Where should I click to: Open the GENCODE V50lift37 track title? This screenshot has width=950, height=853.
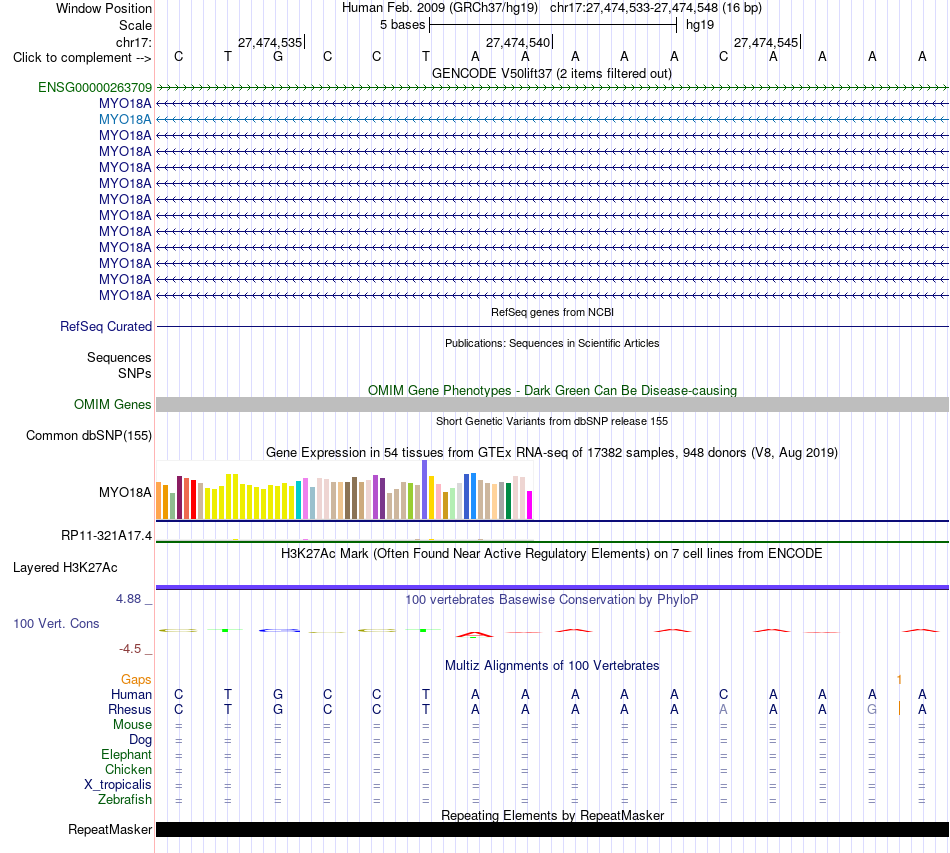pos(552,74)
